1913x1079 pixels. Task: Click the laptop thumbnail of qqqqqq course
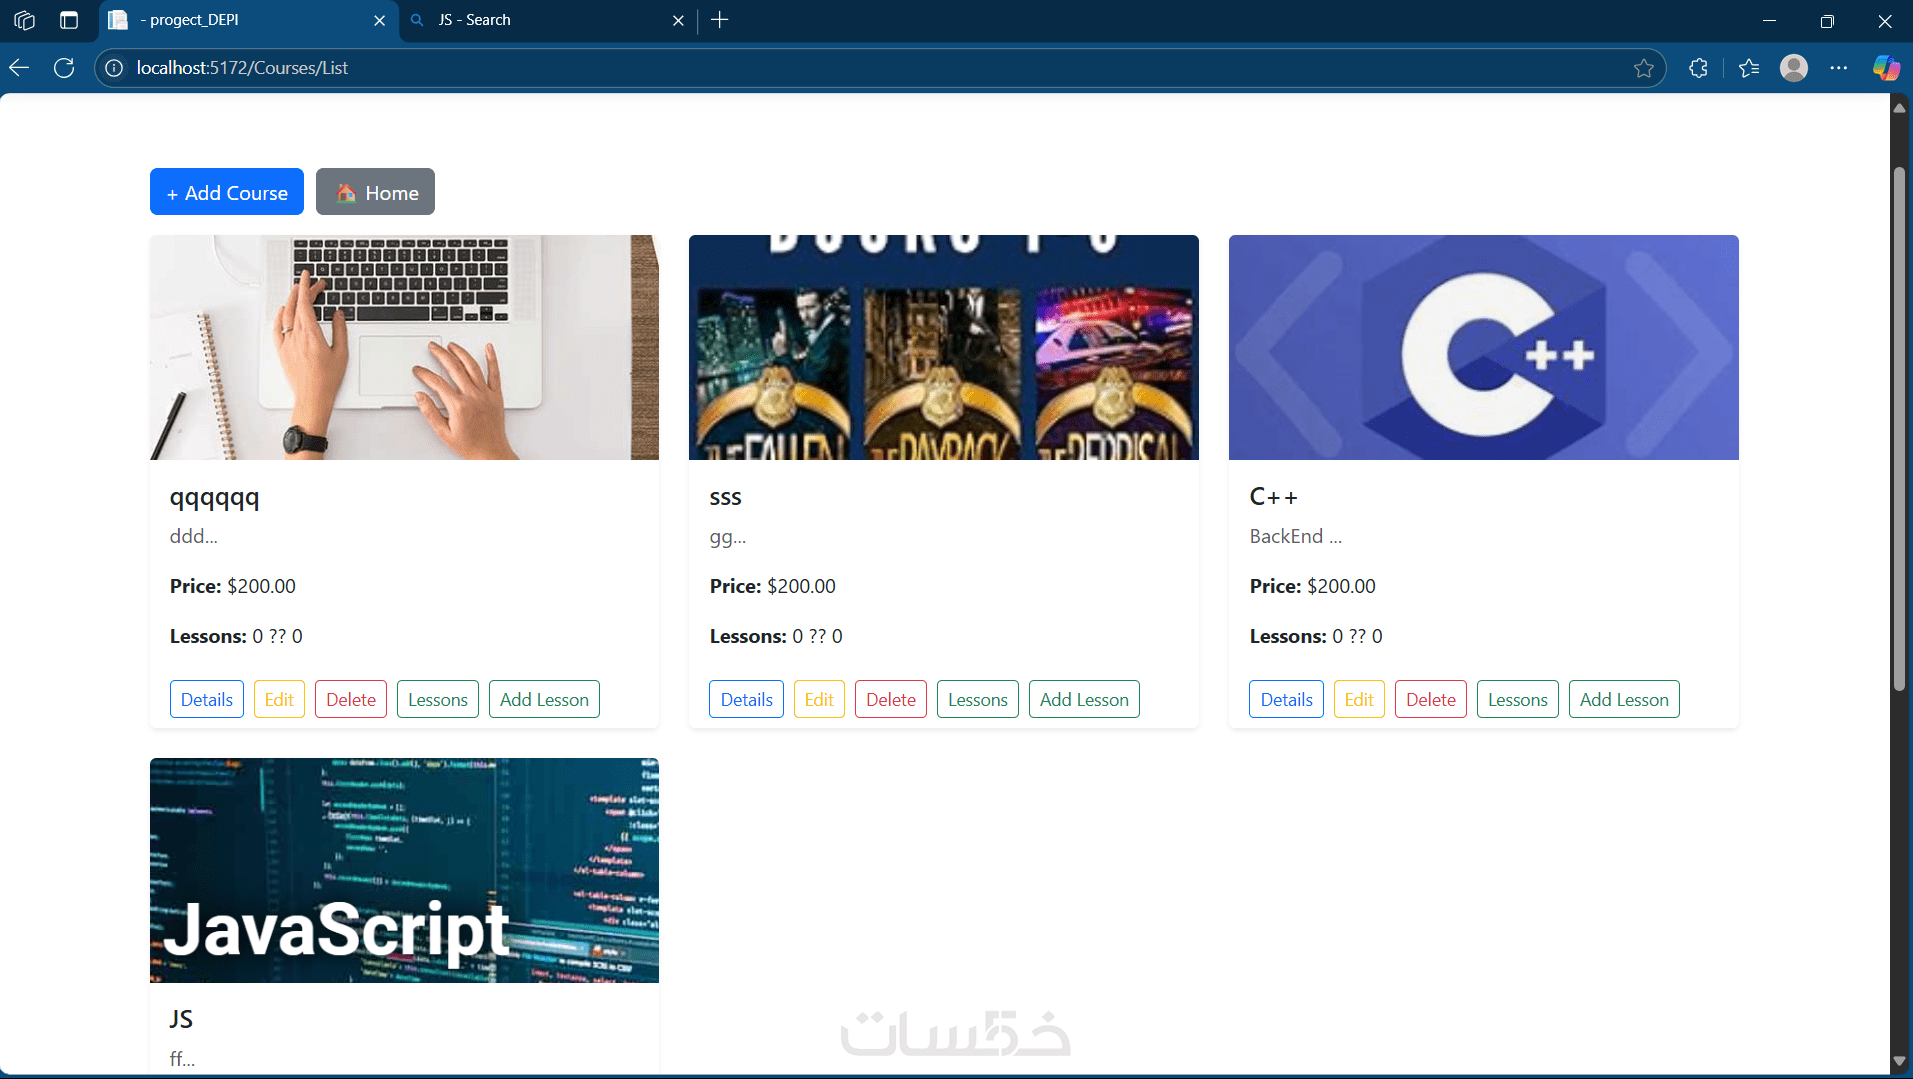(x=404, y=347)
